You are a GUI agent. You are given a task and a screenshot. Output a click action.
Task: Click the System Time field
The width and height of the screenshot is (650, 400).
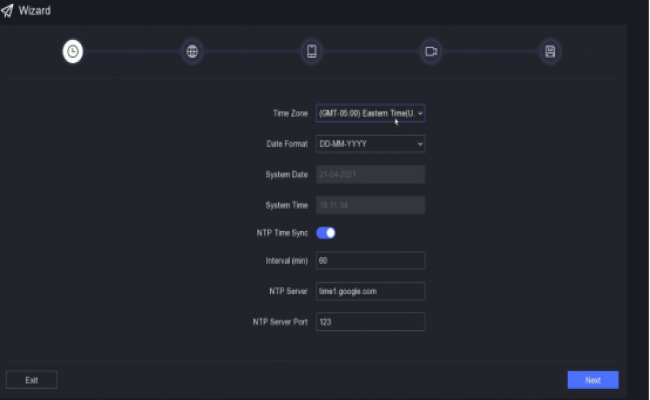(371, 205)
